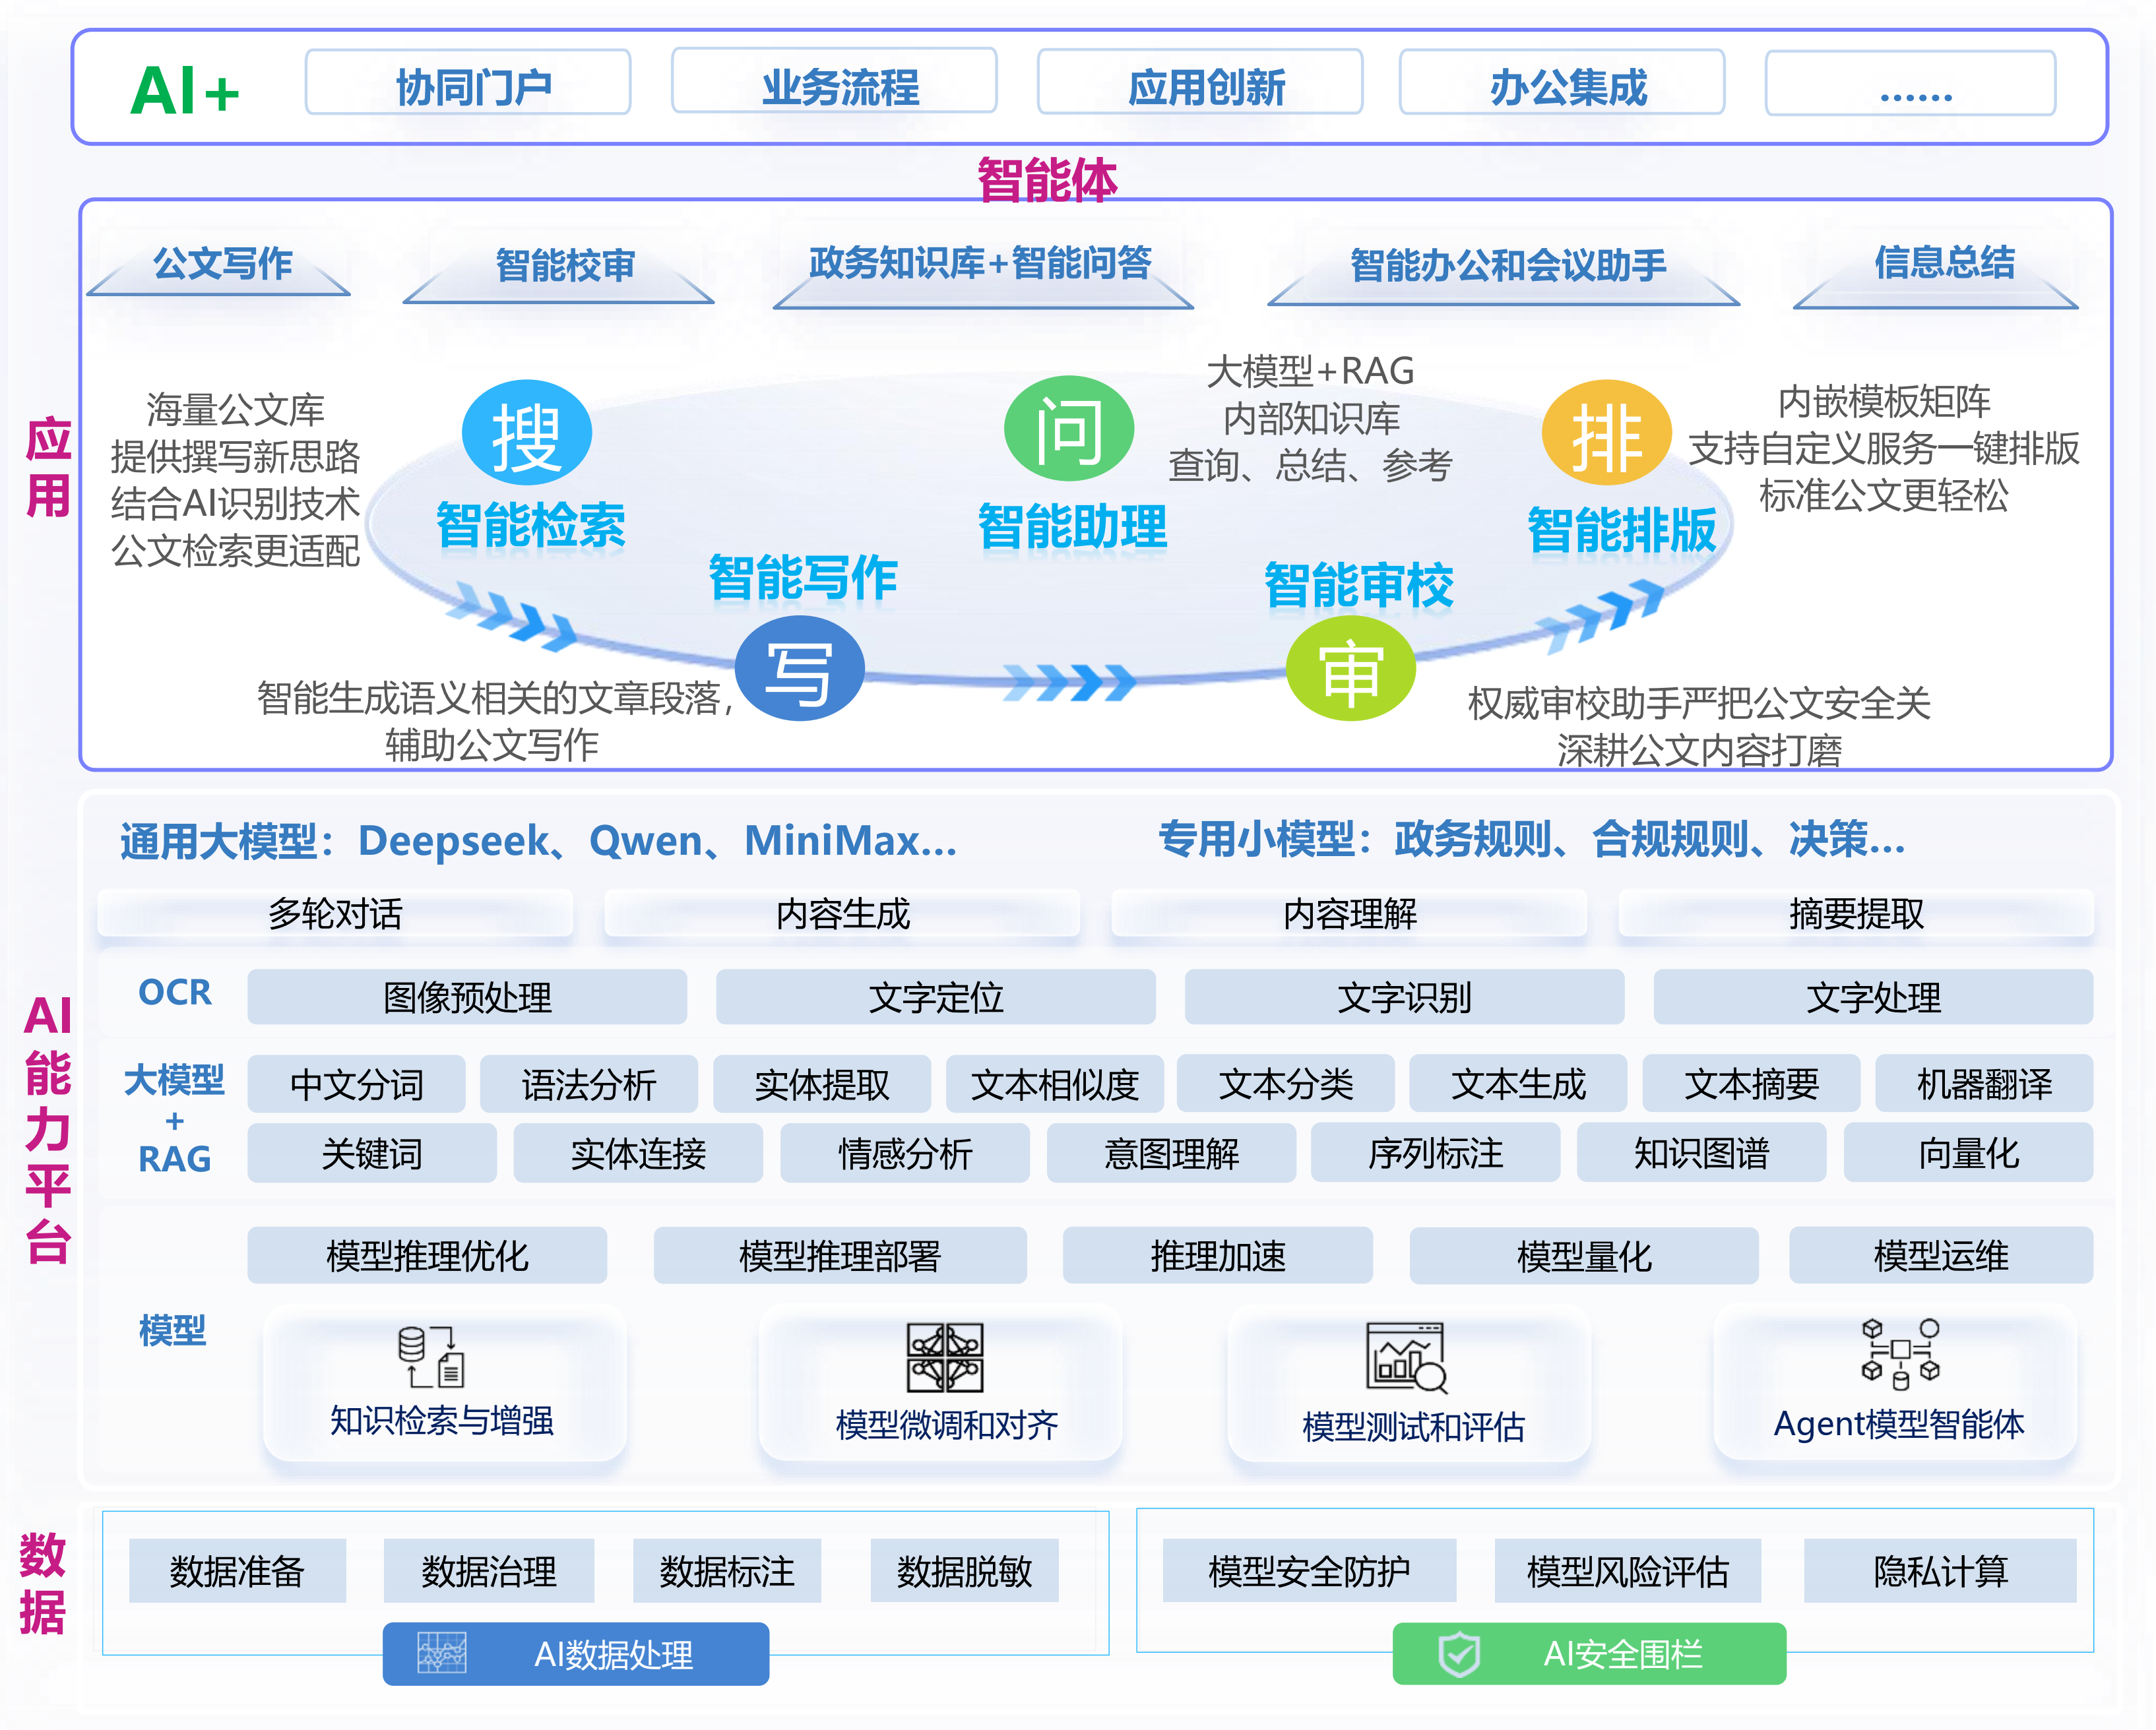Click the 知识检索与增强 database icon
Viewport: 2156px width, 1730px height.
tap(431, 1356)
